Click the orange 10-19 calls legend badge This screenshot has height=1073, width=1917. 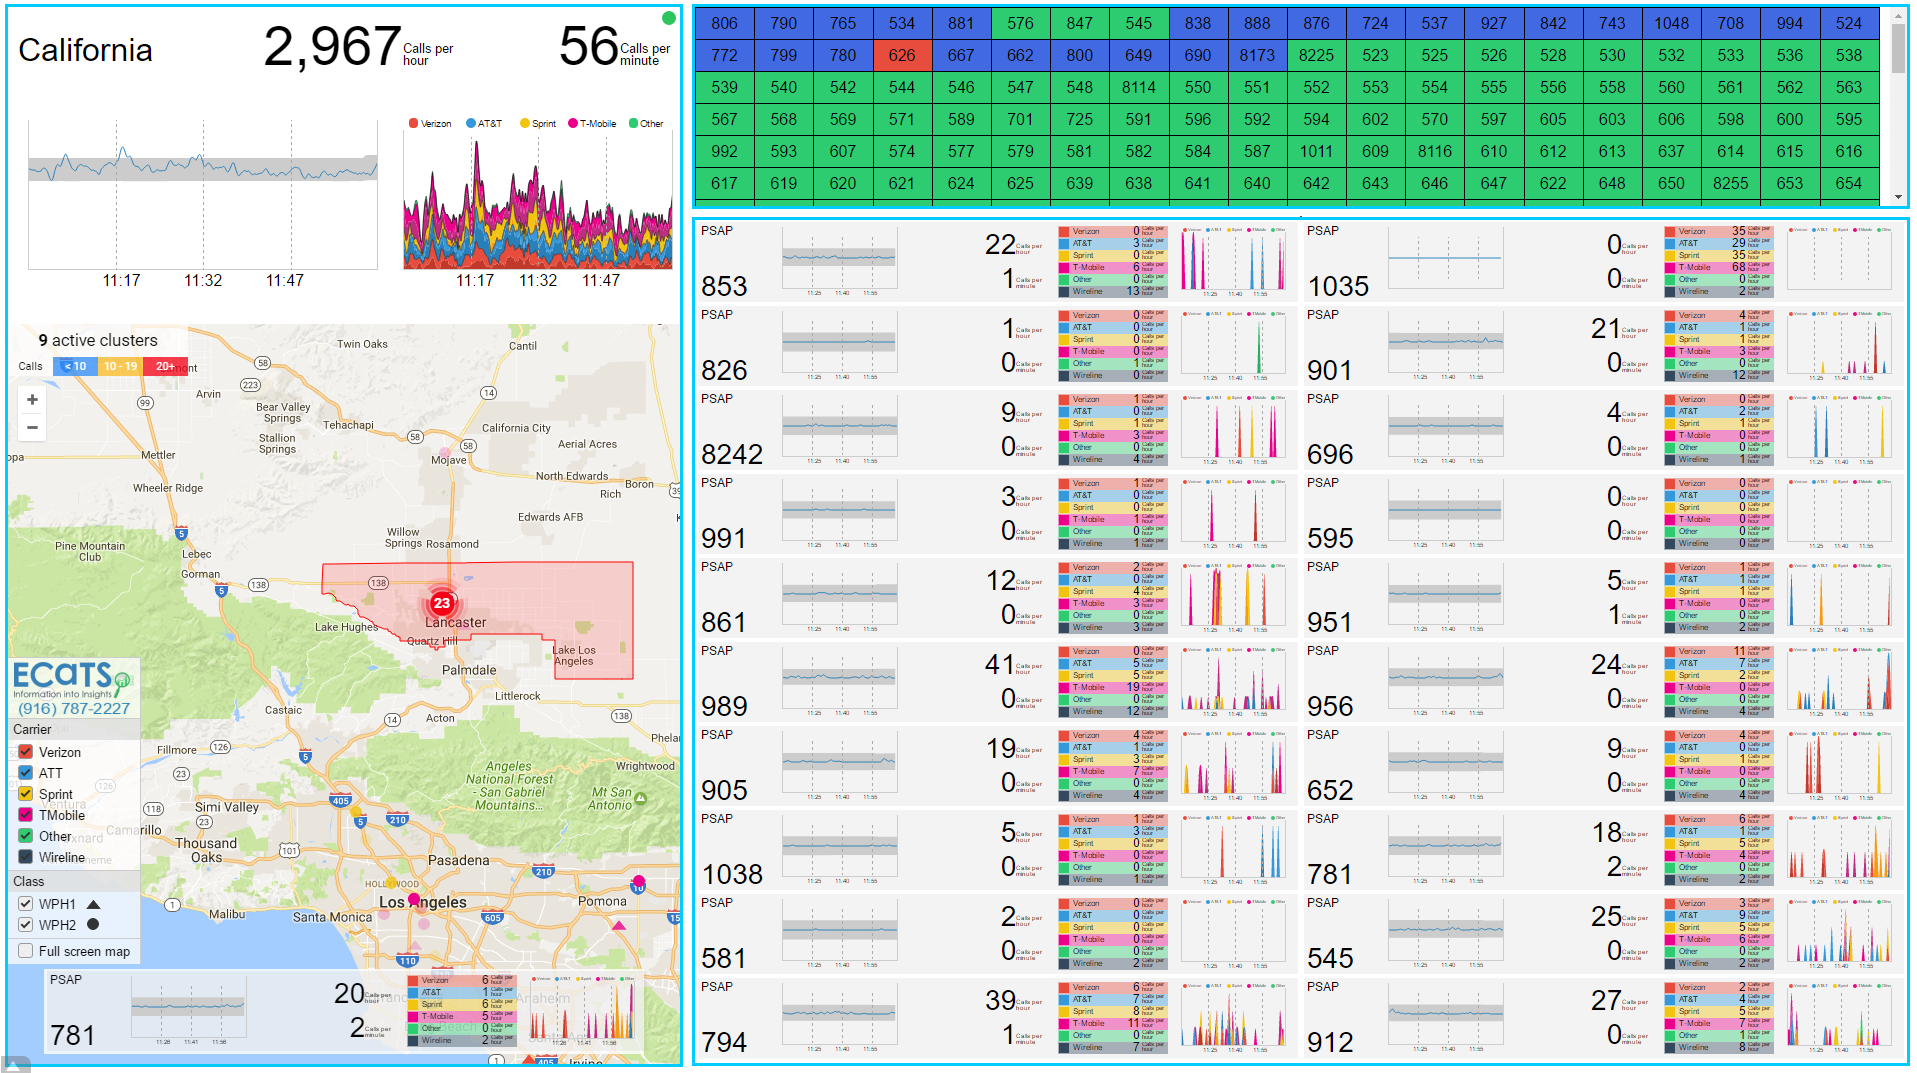120,366
